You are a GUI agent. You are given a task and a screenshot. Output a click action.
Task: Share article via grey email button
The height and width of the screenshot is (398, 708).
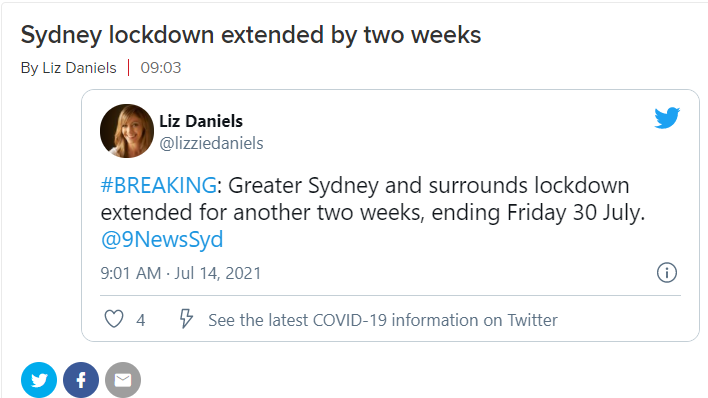pyautogui.click(x=123, y=380)
